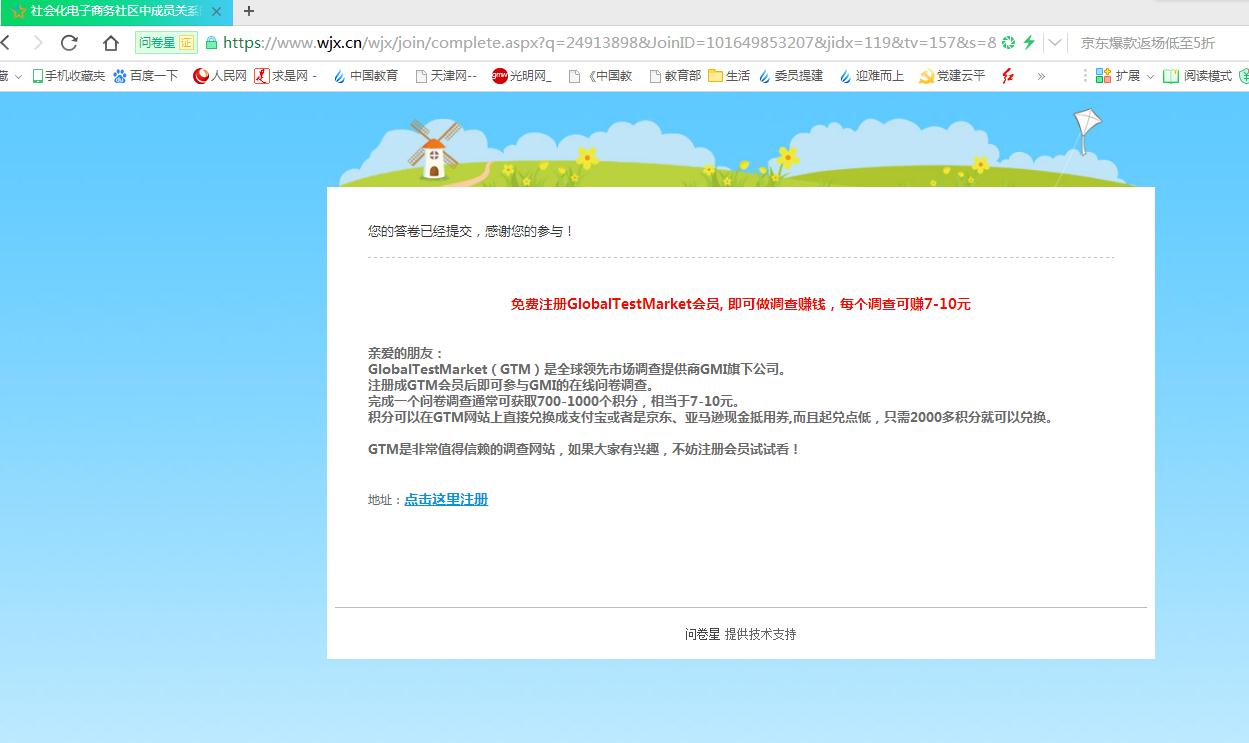
Task: Expand the address bar dropdown arrow
Action: pos(1054,42)
